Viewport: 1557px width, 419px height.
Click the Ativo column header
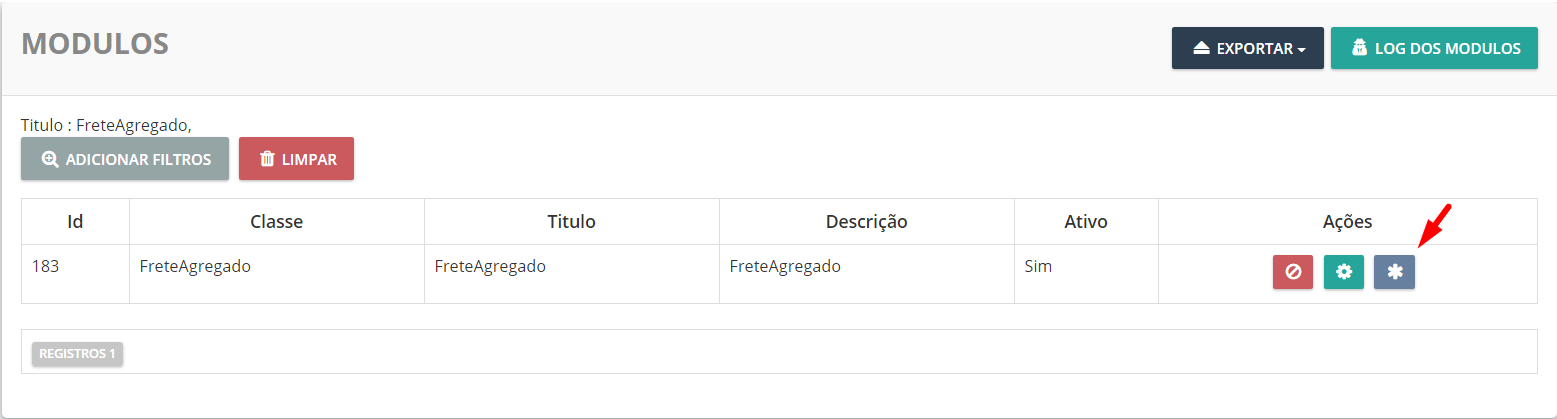[1086, 222]
